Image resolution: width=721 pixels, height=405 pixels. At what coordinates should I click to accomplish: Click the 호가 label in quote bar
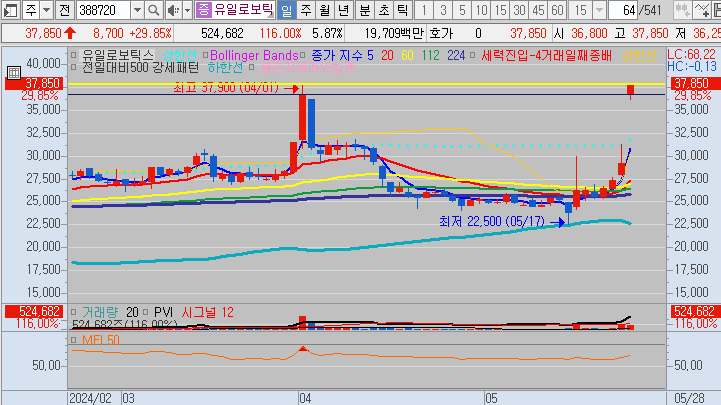441,33
